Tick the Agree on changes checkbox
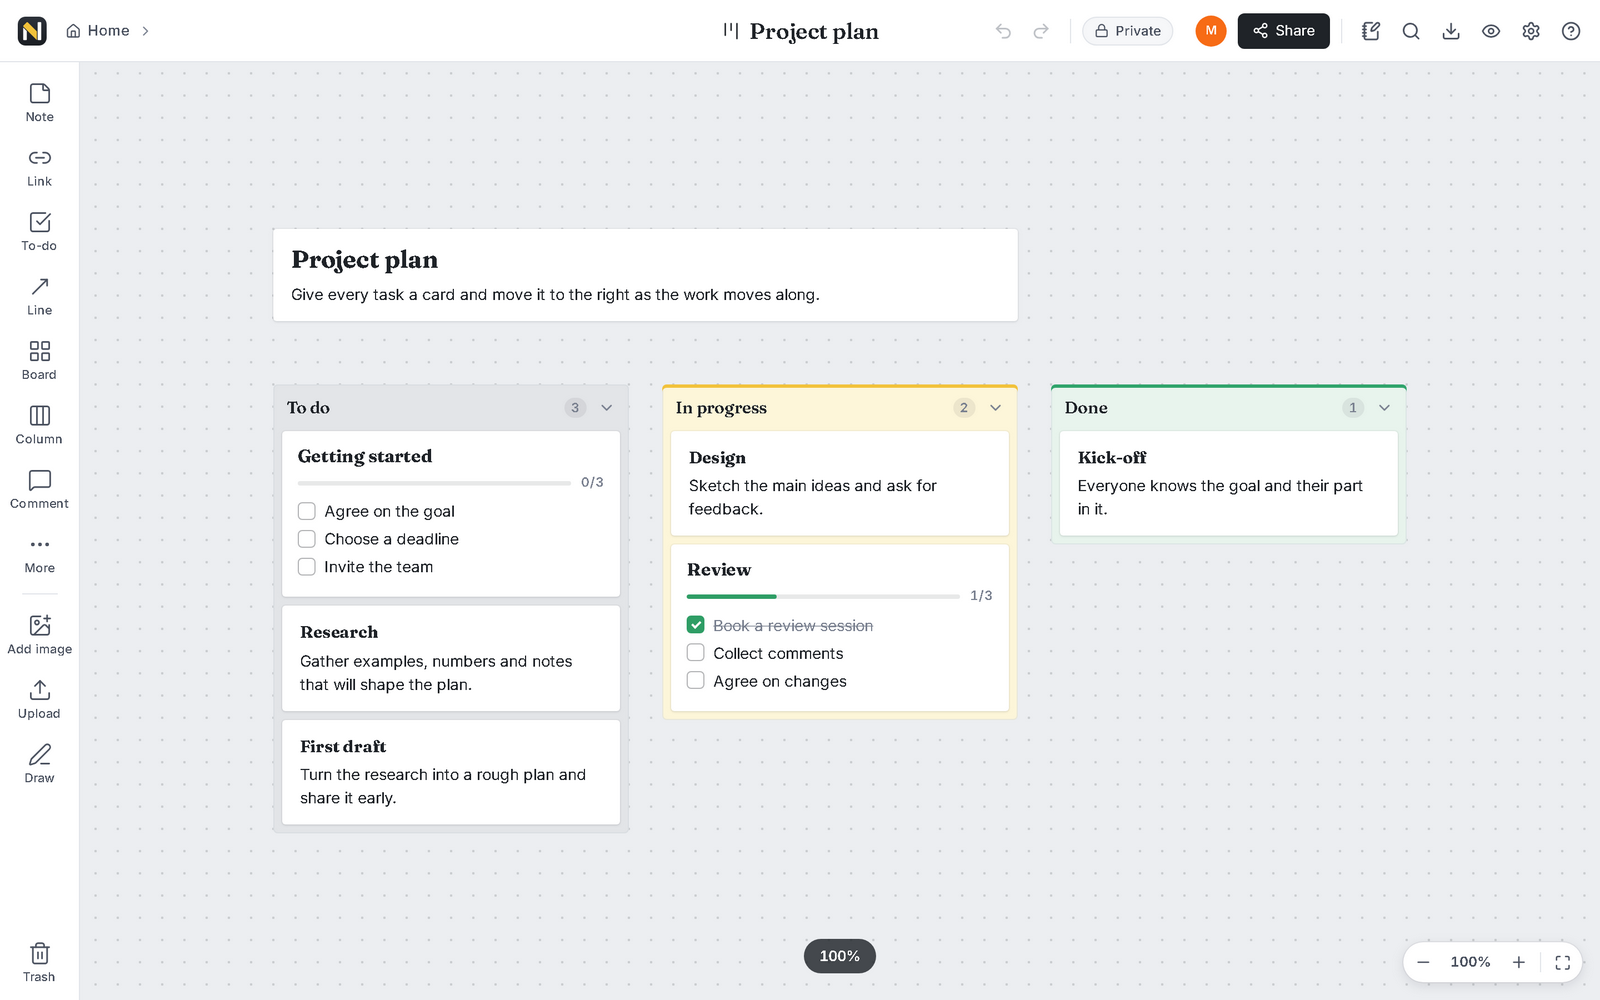 [696, 681]
